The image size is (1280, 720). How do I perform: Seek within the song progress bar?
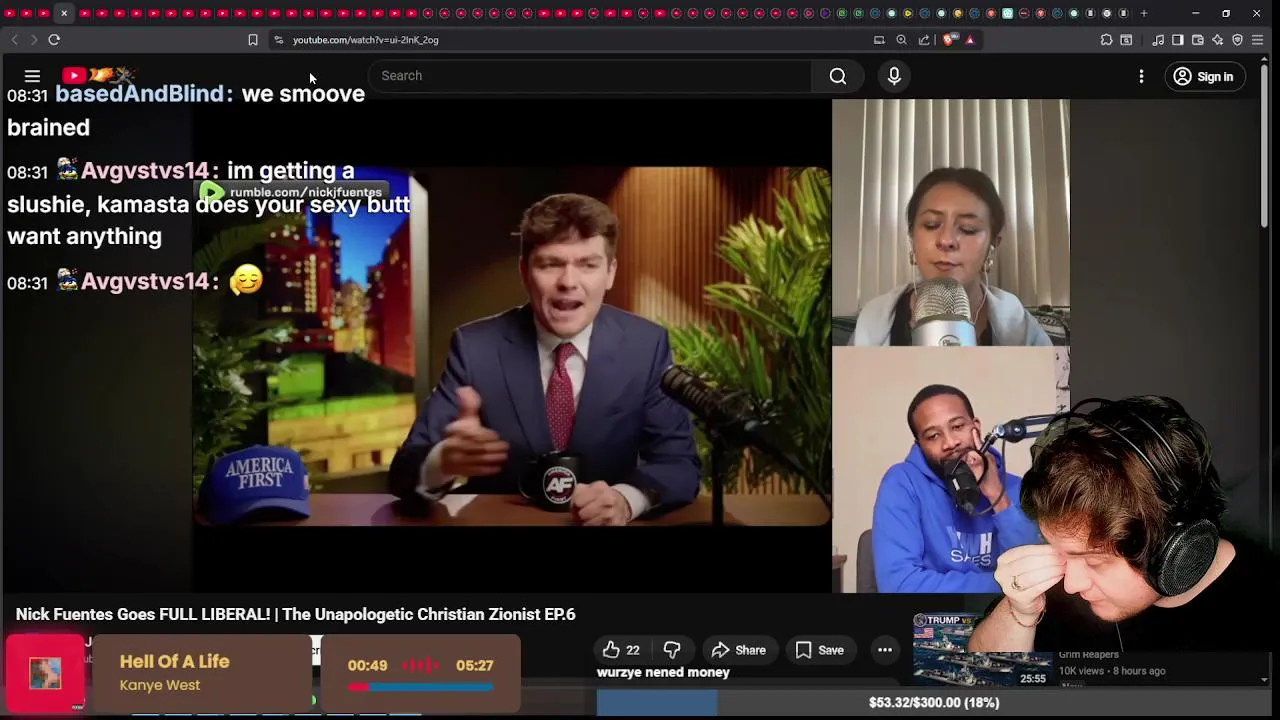[420, 687]
